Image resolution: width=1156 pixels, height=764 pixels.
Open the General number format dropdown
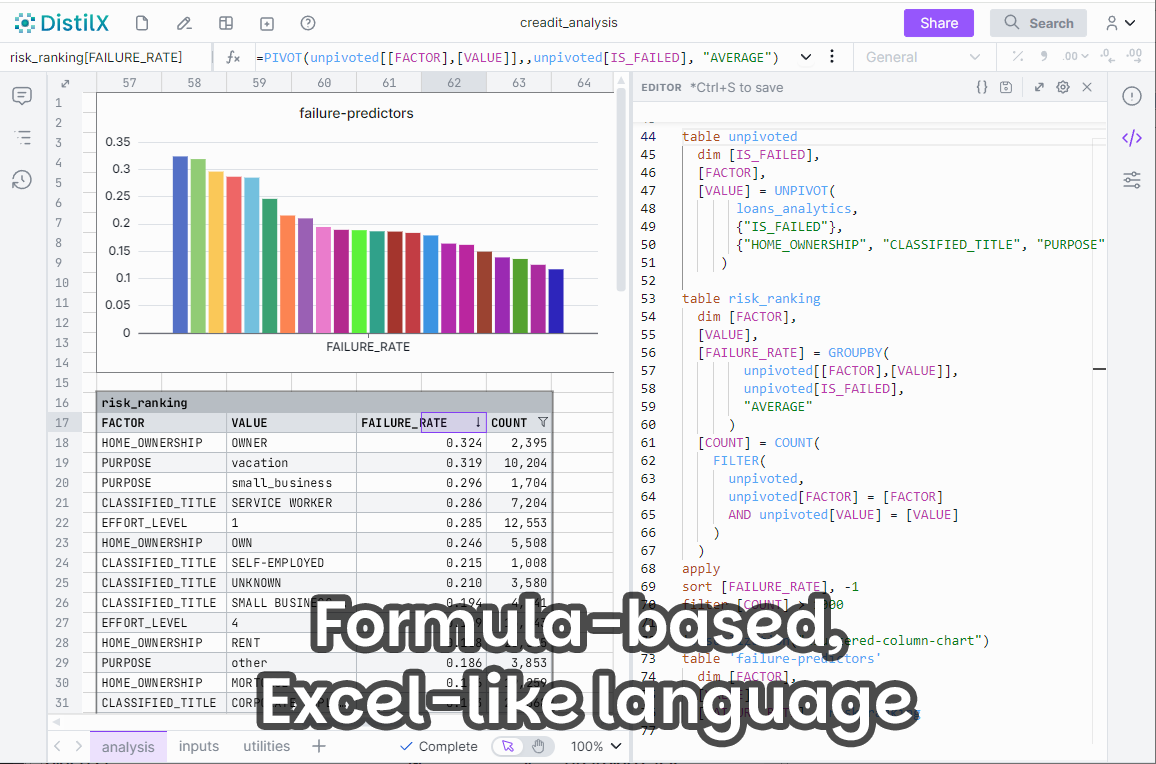tap(923, 57)
